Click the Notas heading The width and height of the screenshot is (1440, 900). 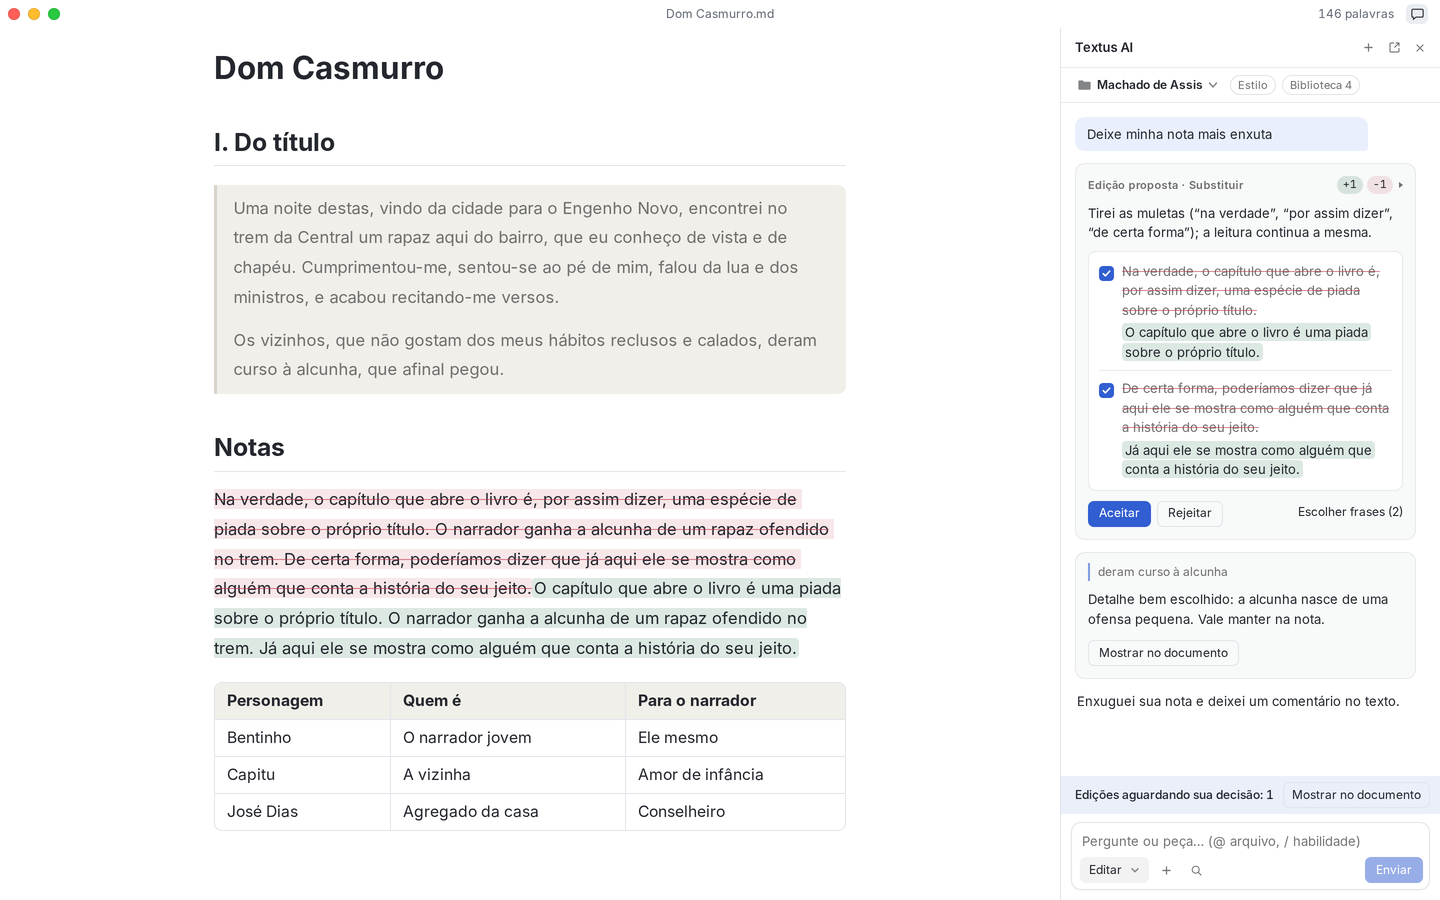(249, 447)
